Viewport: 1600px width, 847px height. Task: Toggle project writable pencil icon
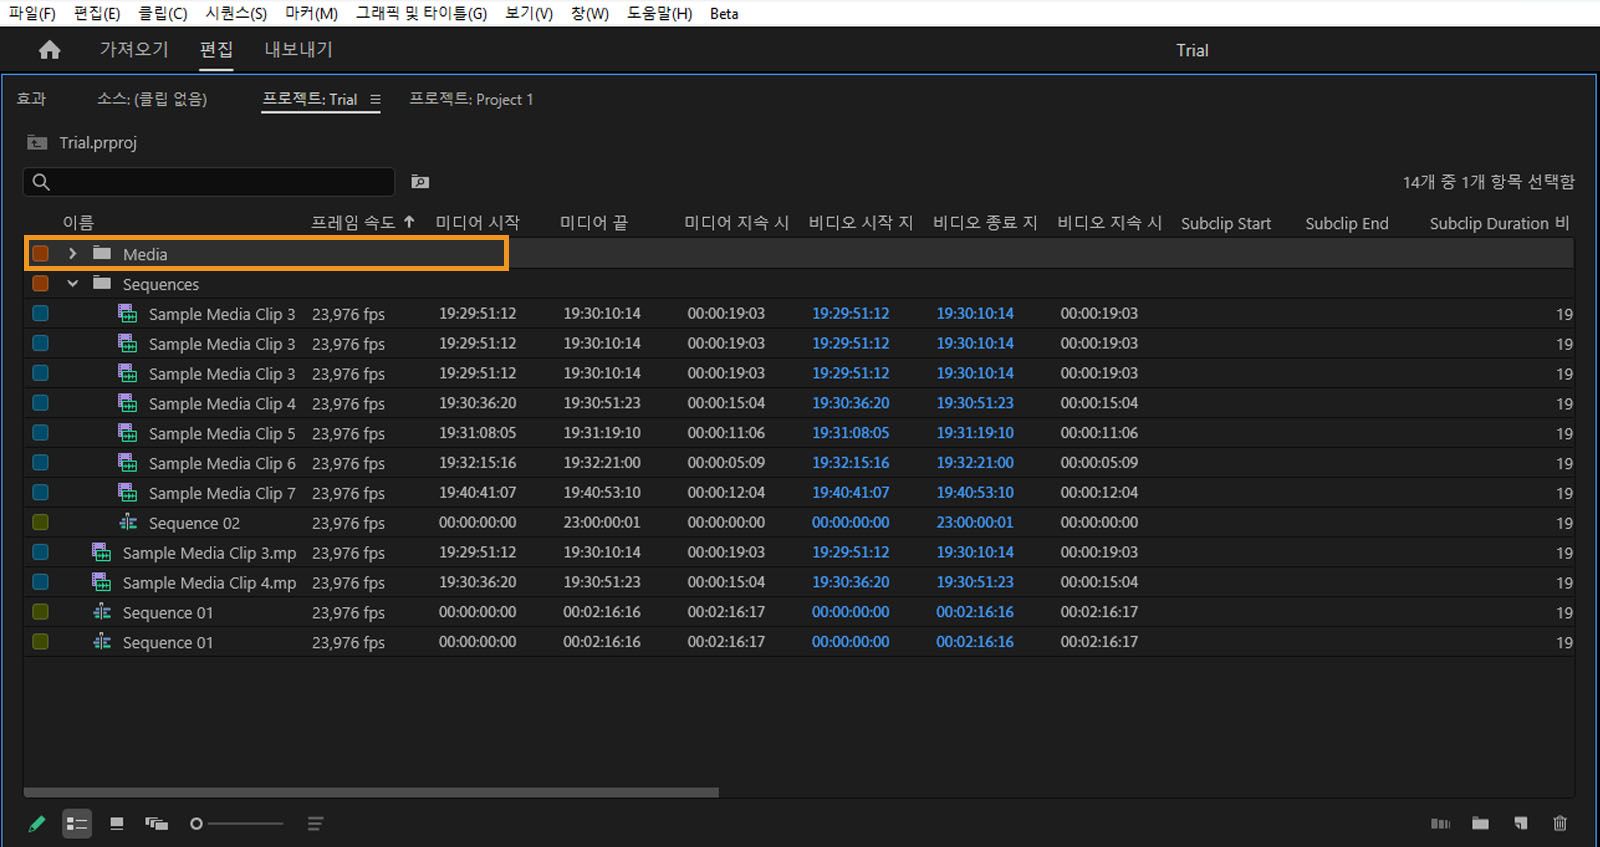(37, 824)
